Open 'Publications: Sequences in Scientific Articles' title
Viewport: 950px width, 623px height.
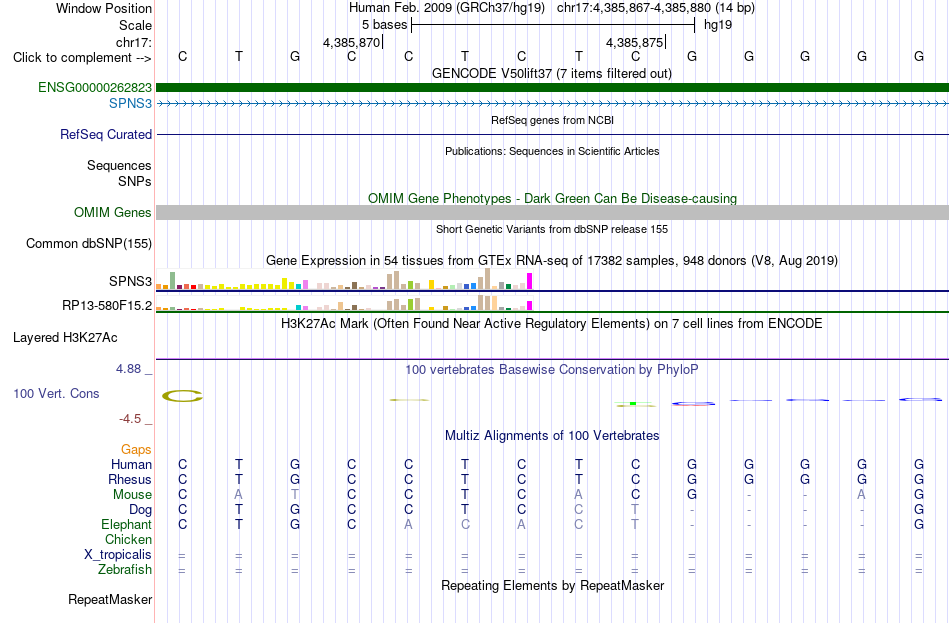pos(552,151)
